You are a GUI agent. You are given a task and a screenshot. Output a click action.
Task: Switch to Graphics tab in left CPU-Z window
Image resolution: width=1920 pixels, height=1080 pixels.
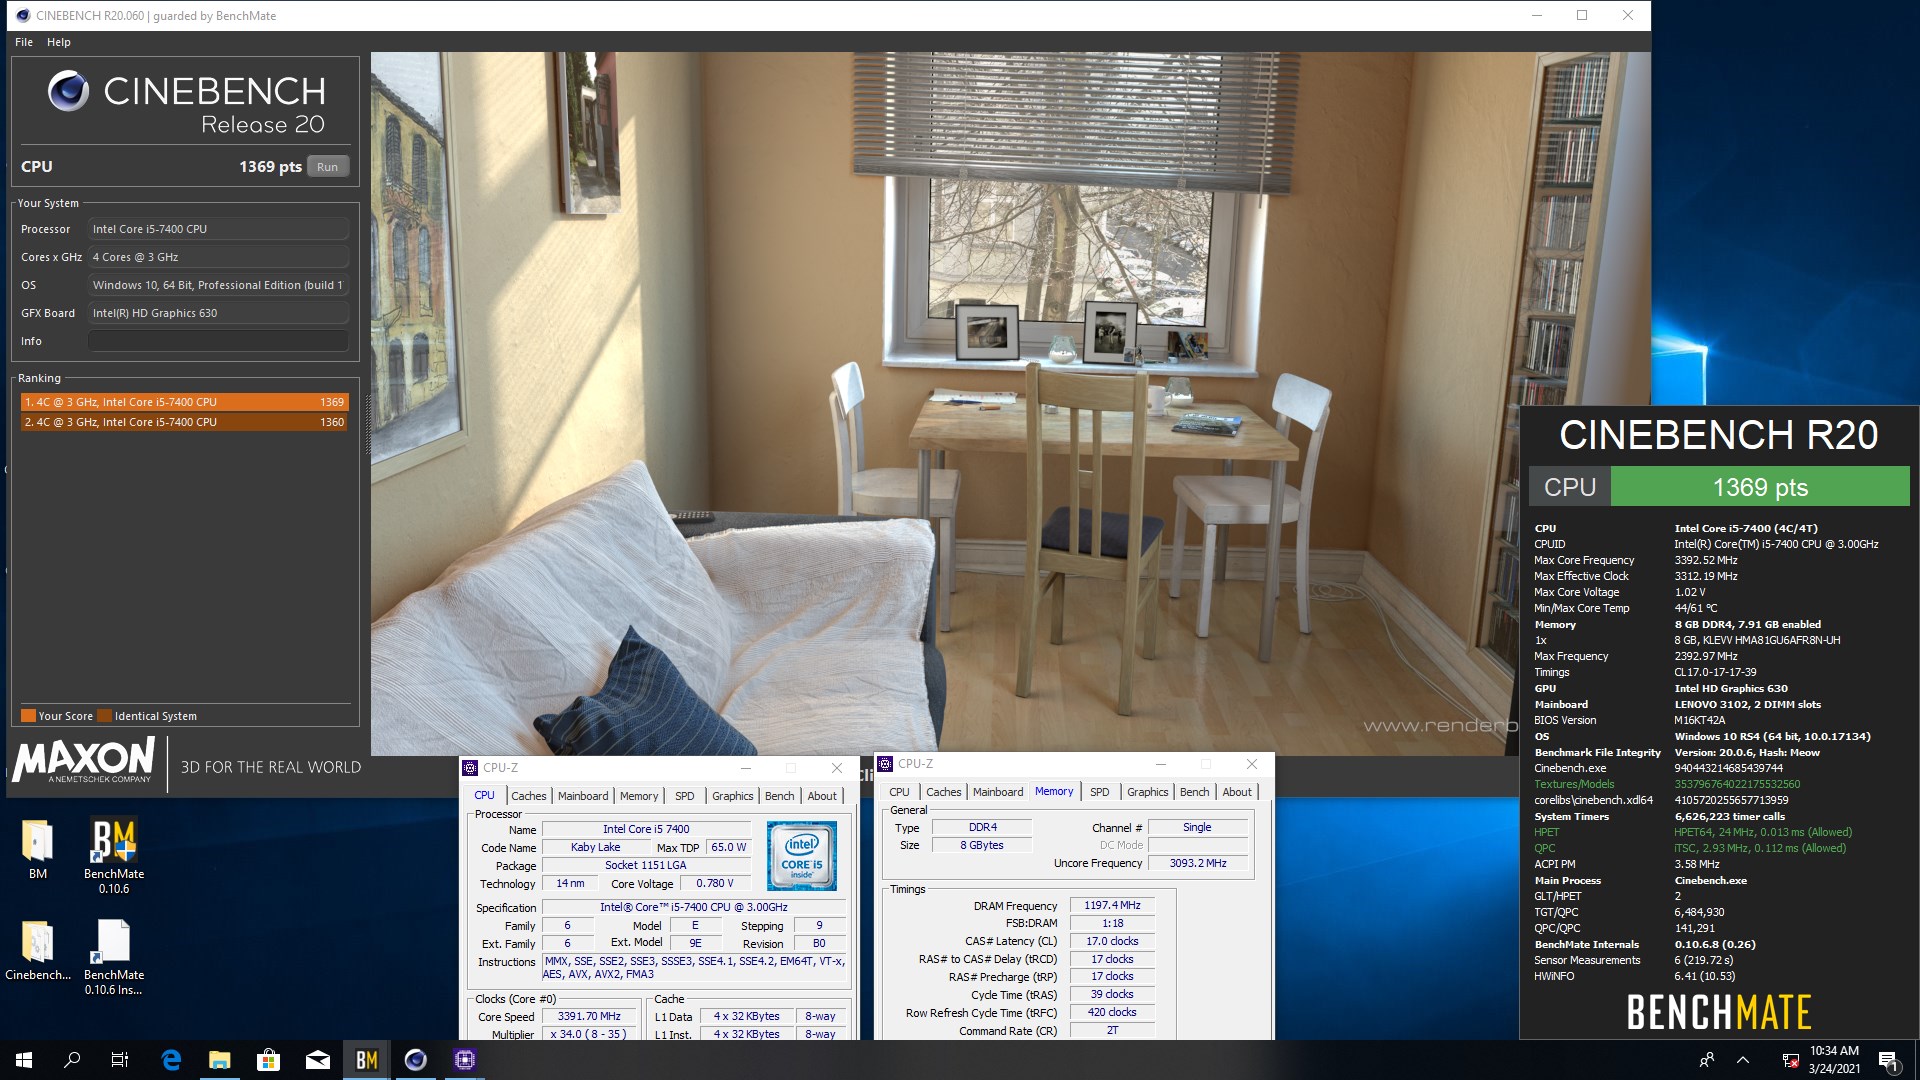[x=733, y=796]
